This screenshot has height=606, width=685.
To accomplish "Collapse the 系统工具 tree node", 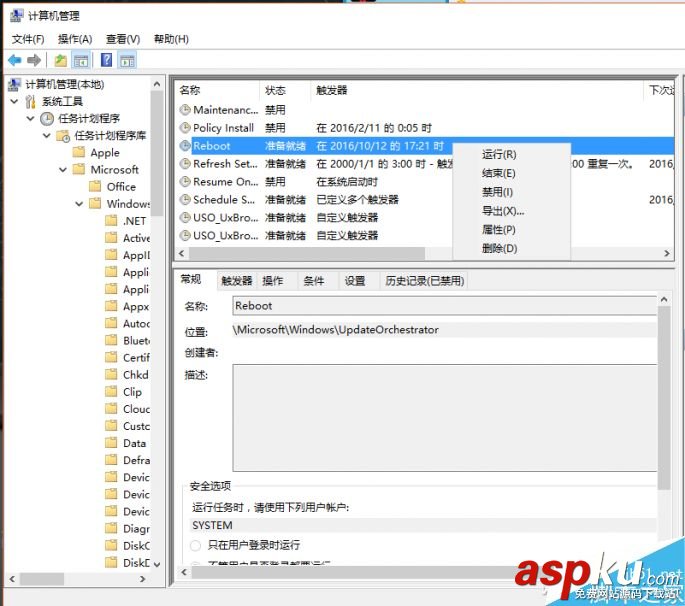I will click(14, 101).
